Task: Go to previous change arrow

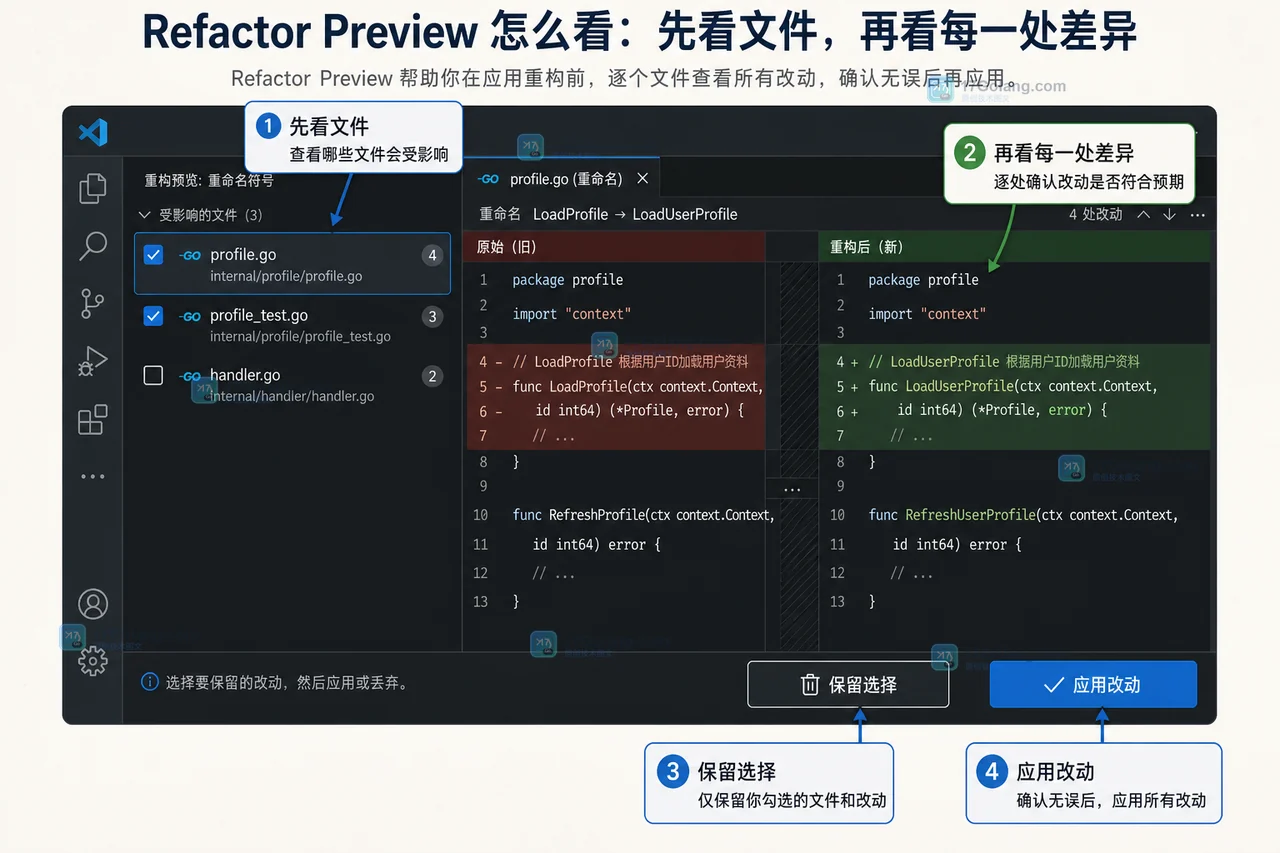Action: pos(1144,214)
